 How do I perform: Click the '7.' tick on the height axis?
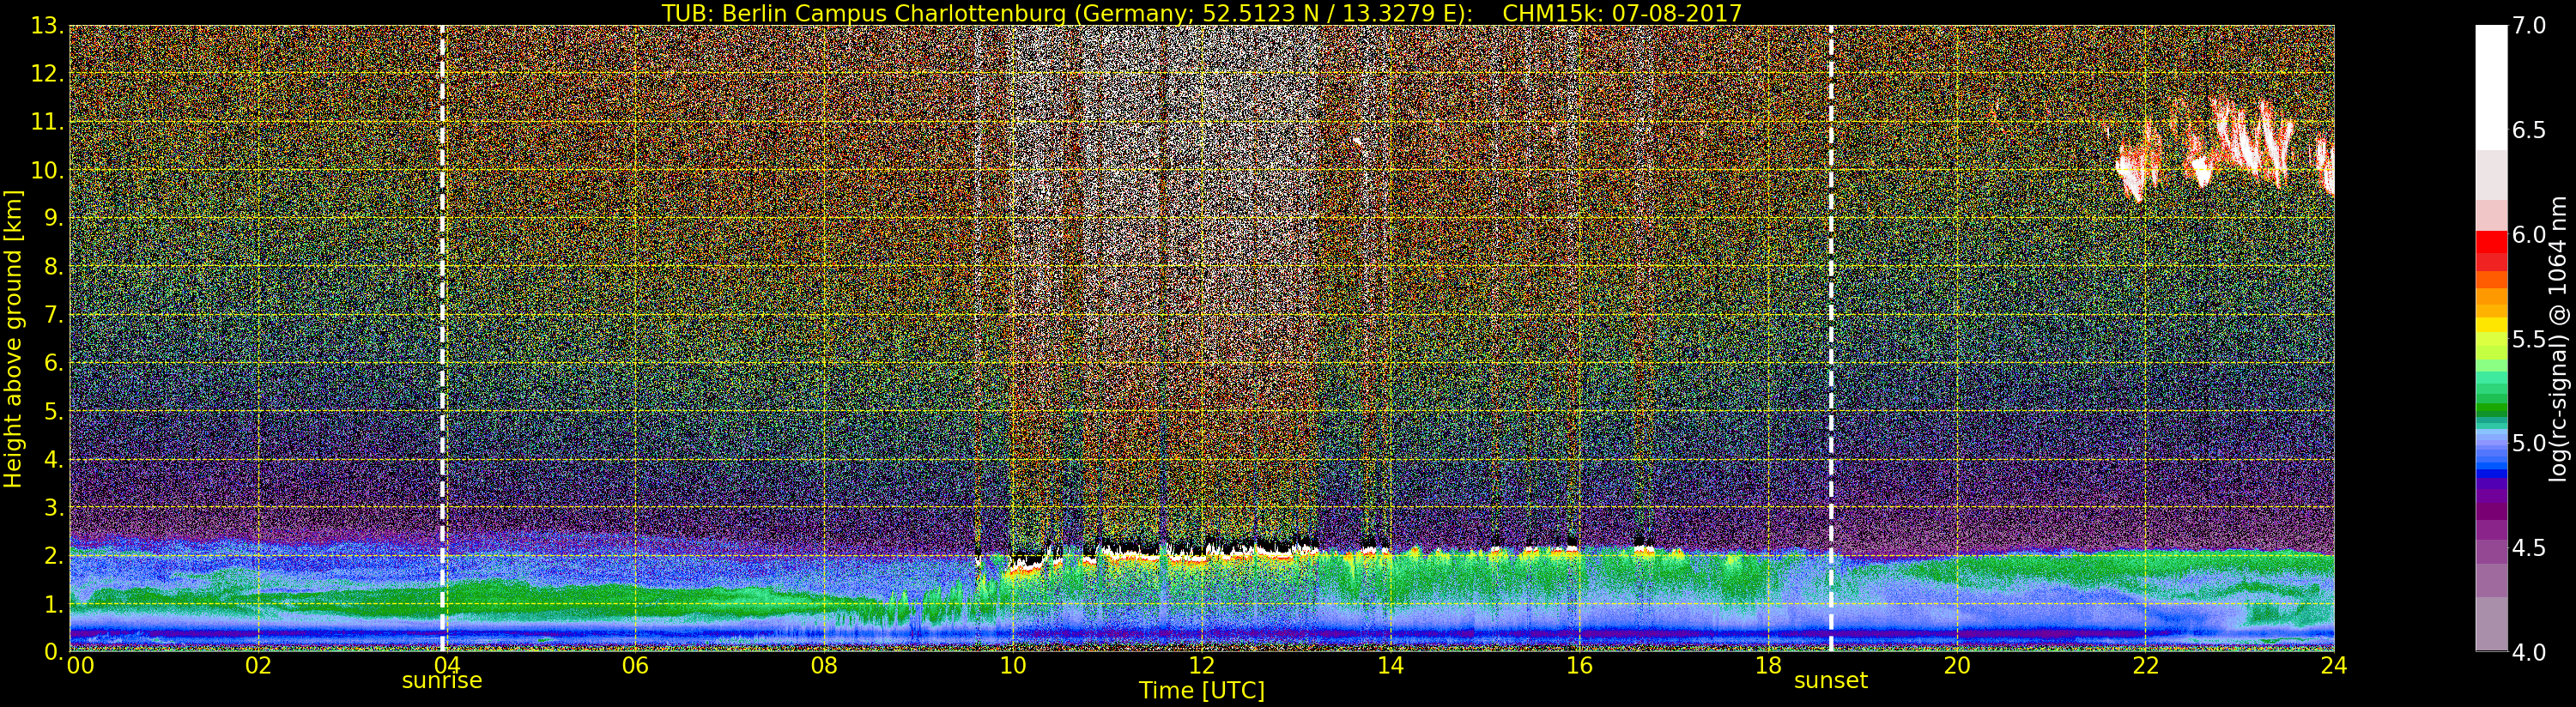(x=54, y=315)
